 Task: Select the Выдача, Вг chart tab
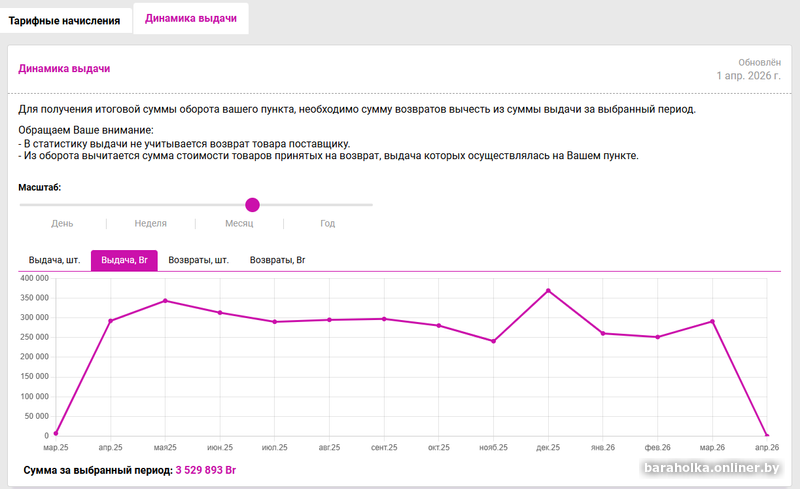(x=124, y=260)
